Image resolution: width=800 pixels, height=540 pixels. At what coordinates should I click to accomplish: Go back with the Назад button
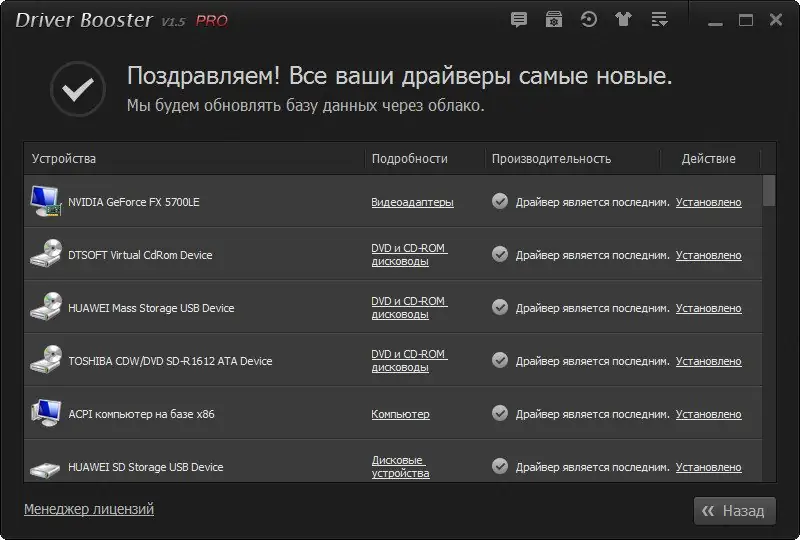point(734,510)
